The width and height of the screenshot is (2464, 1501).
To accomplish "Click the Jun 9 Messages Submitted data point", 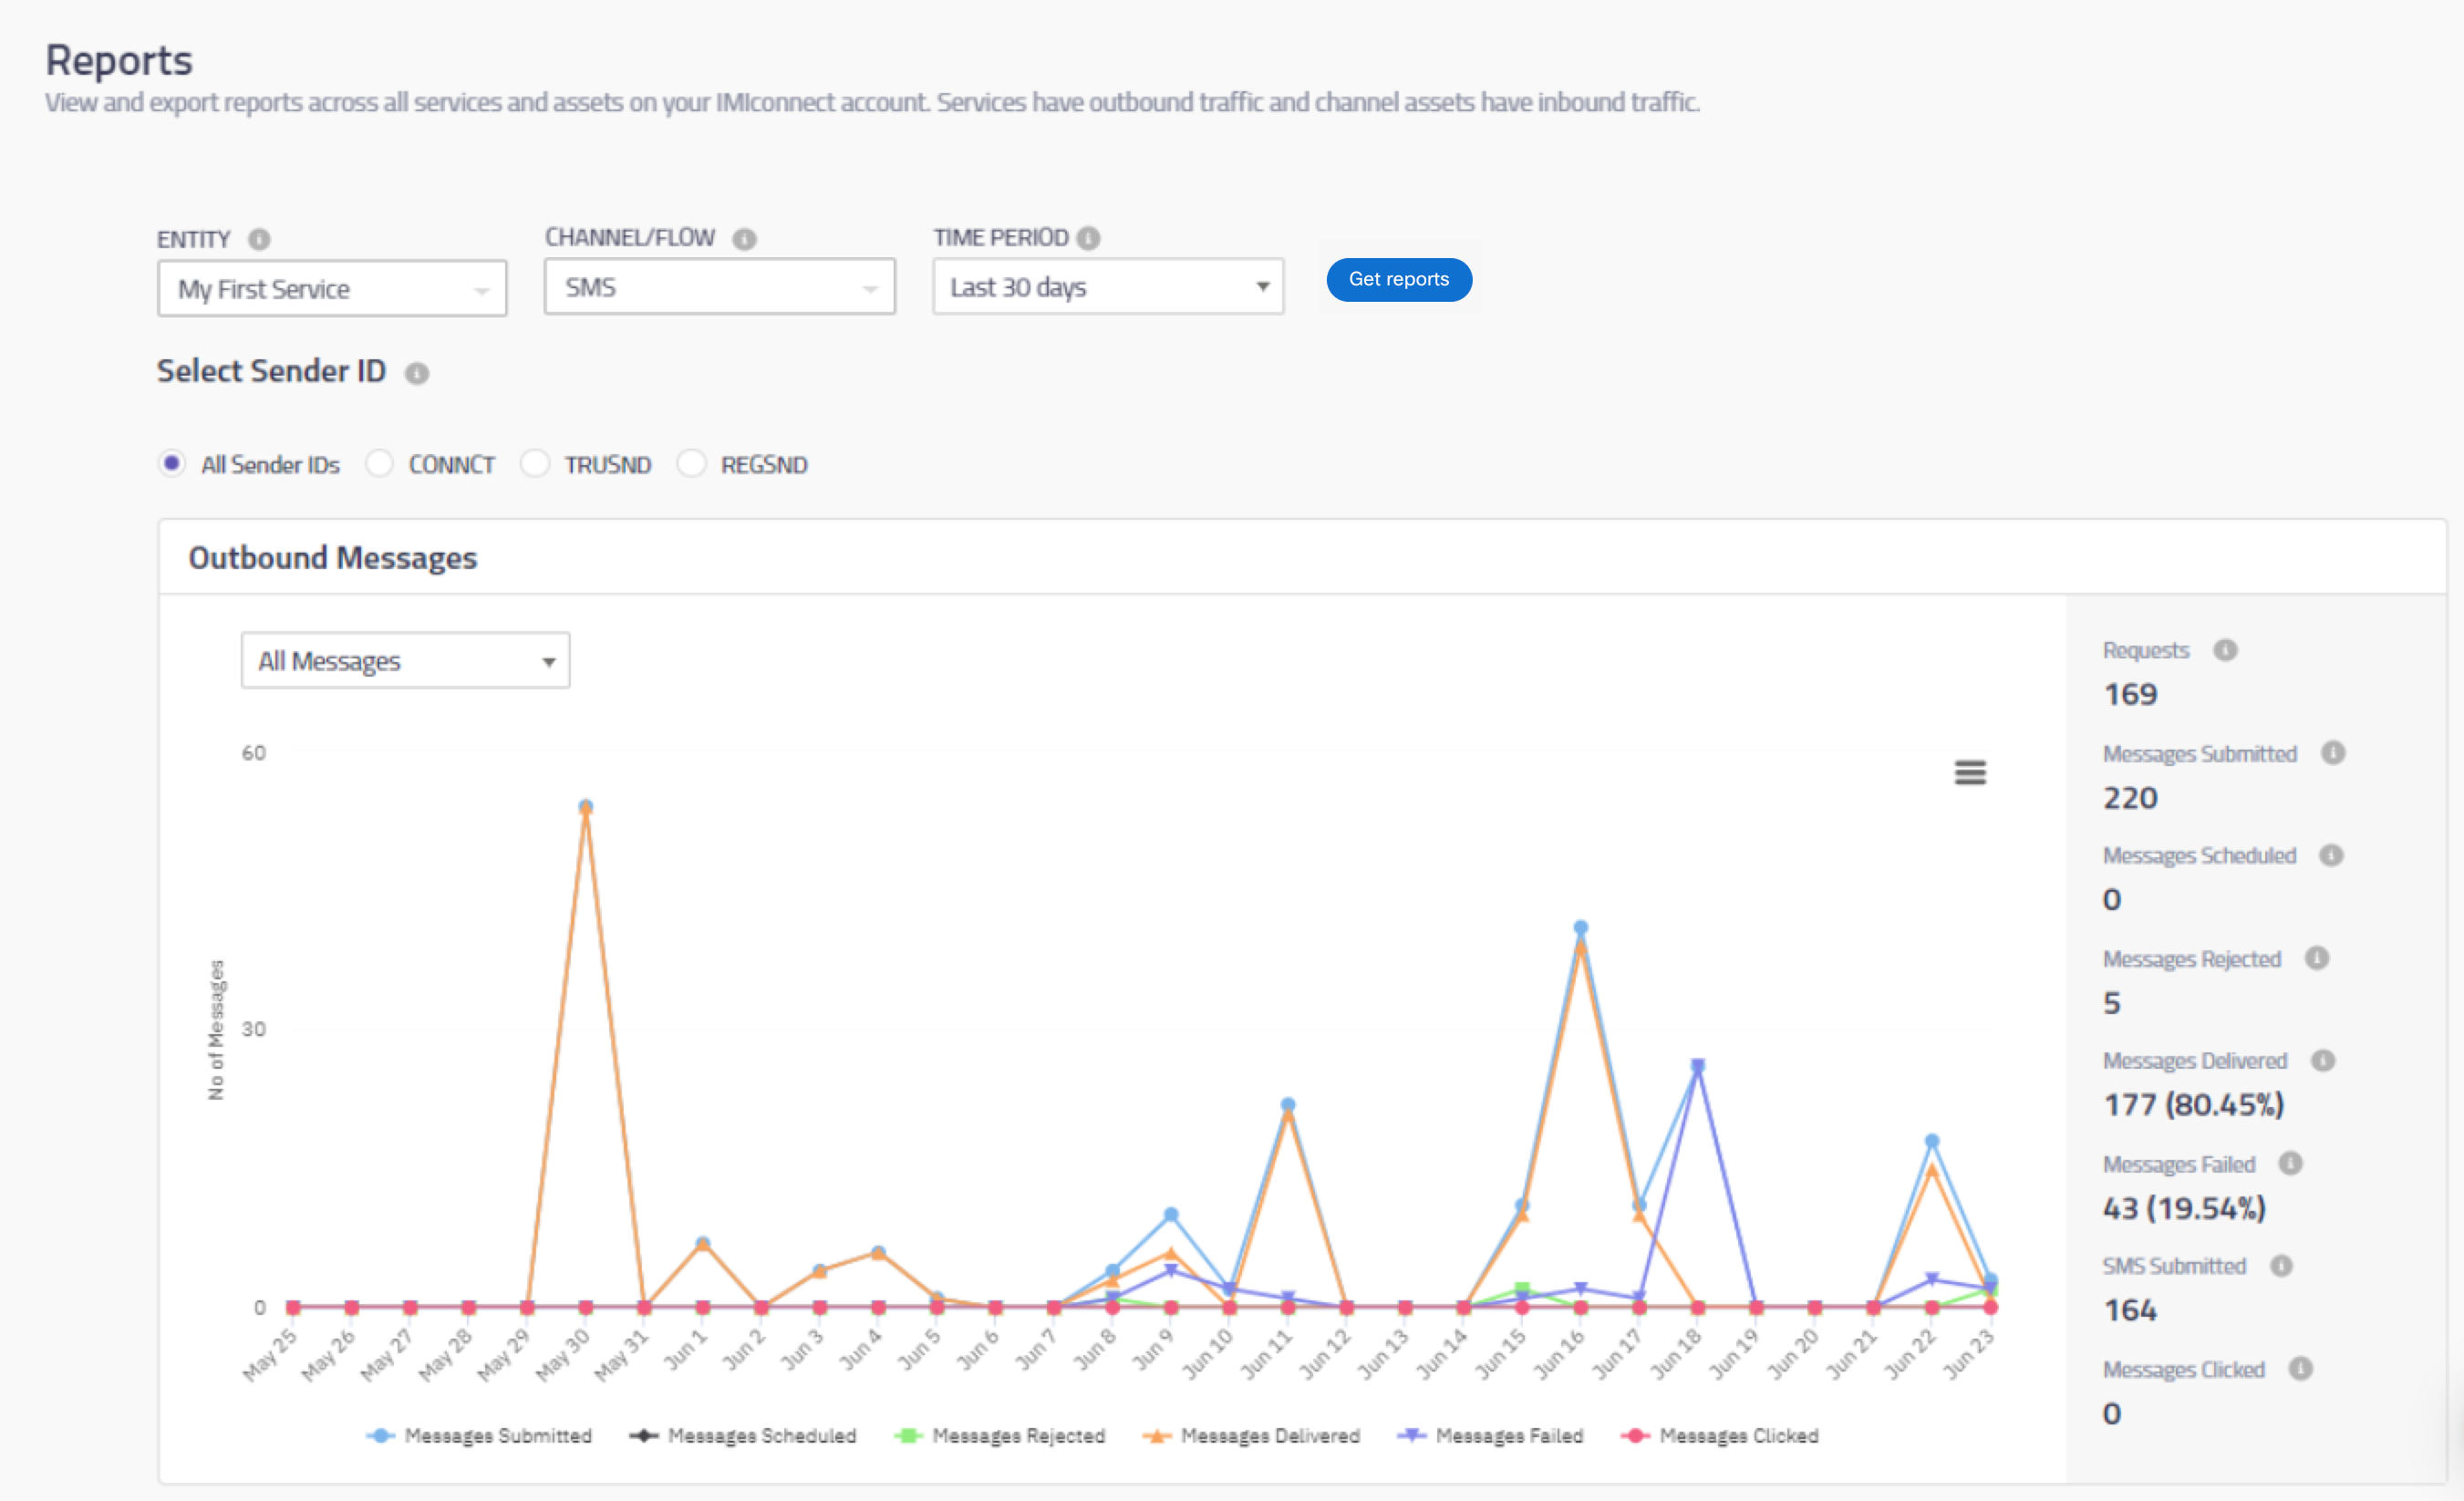I will click(1171, 1214).
